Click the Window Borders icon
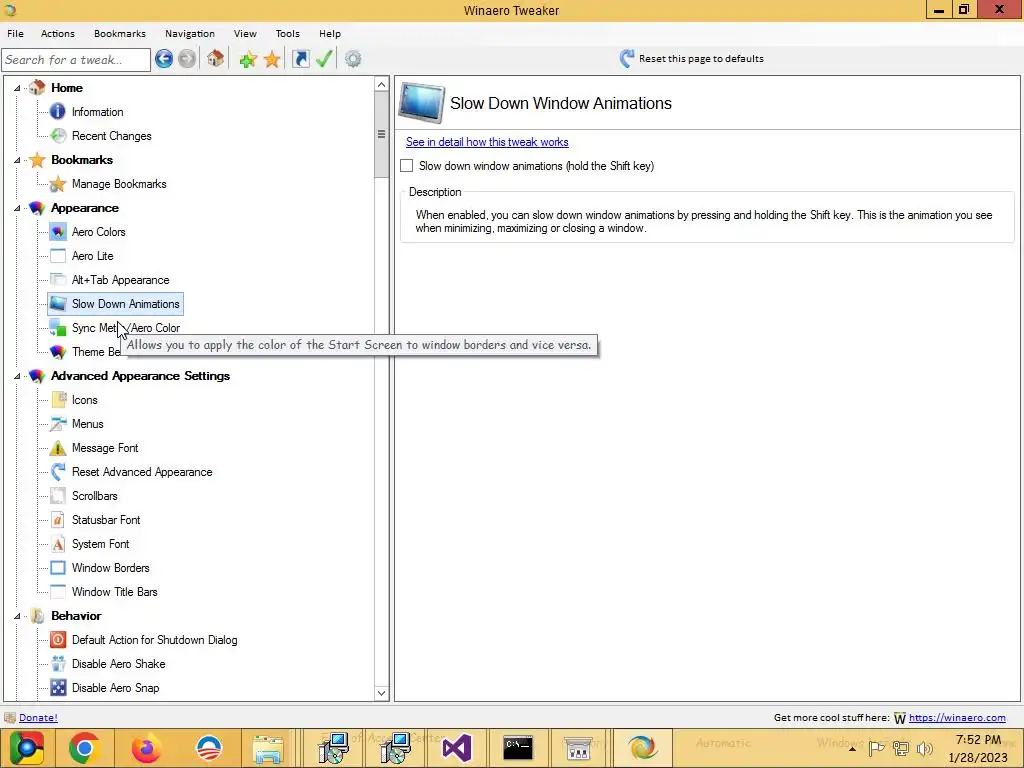This screenshot has width=1024, height=768. coord(57,568)
